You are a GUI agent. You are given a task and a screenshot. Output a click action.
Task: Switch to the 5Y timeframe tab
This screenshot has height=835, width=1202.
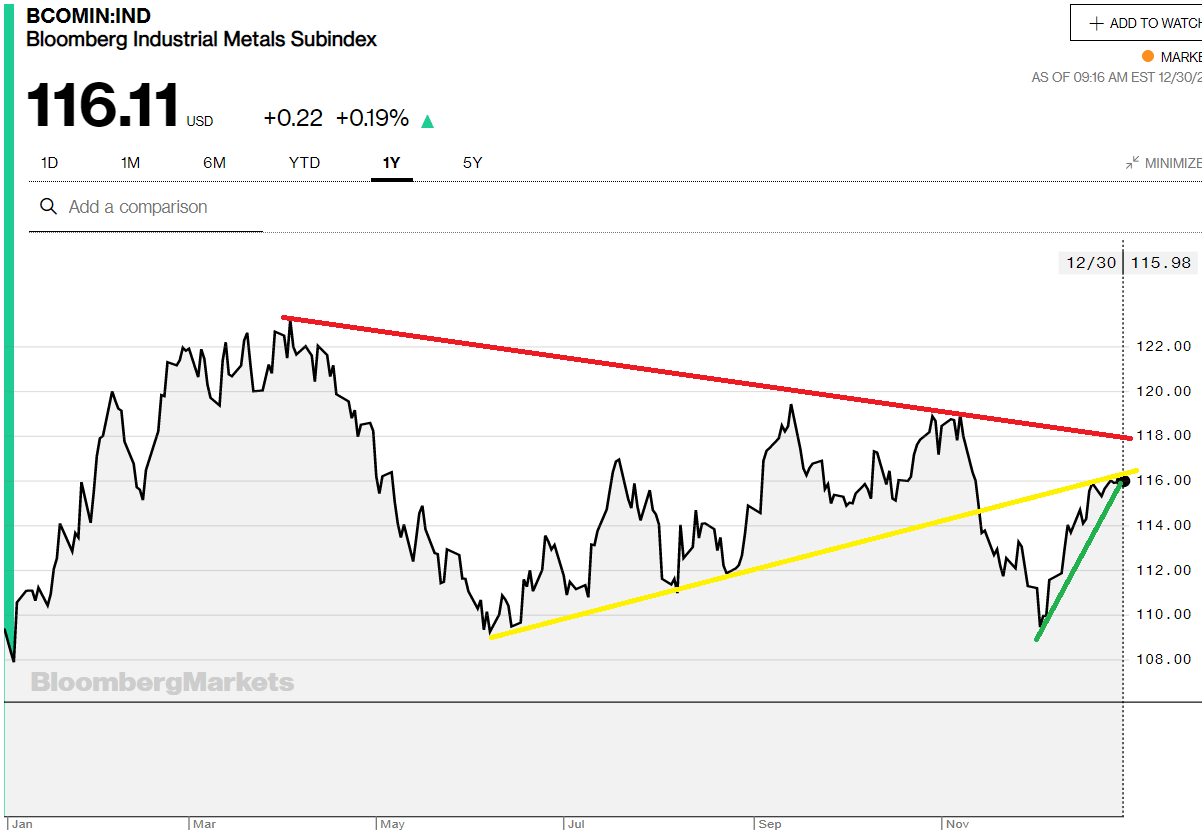tap(471, 162)
